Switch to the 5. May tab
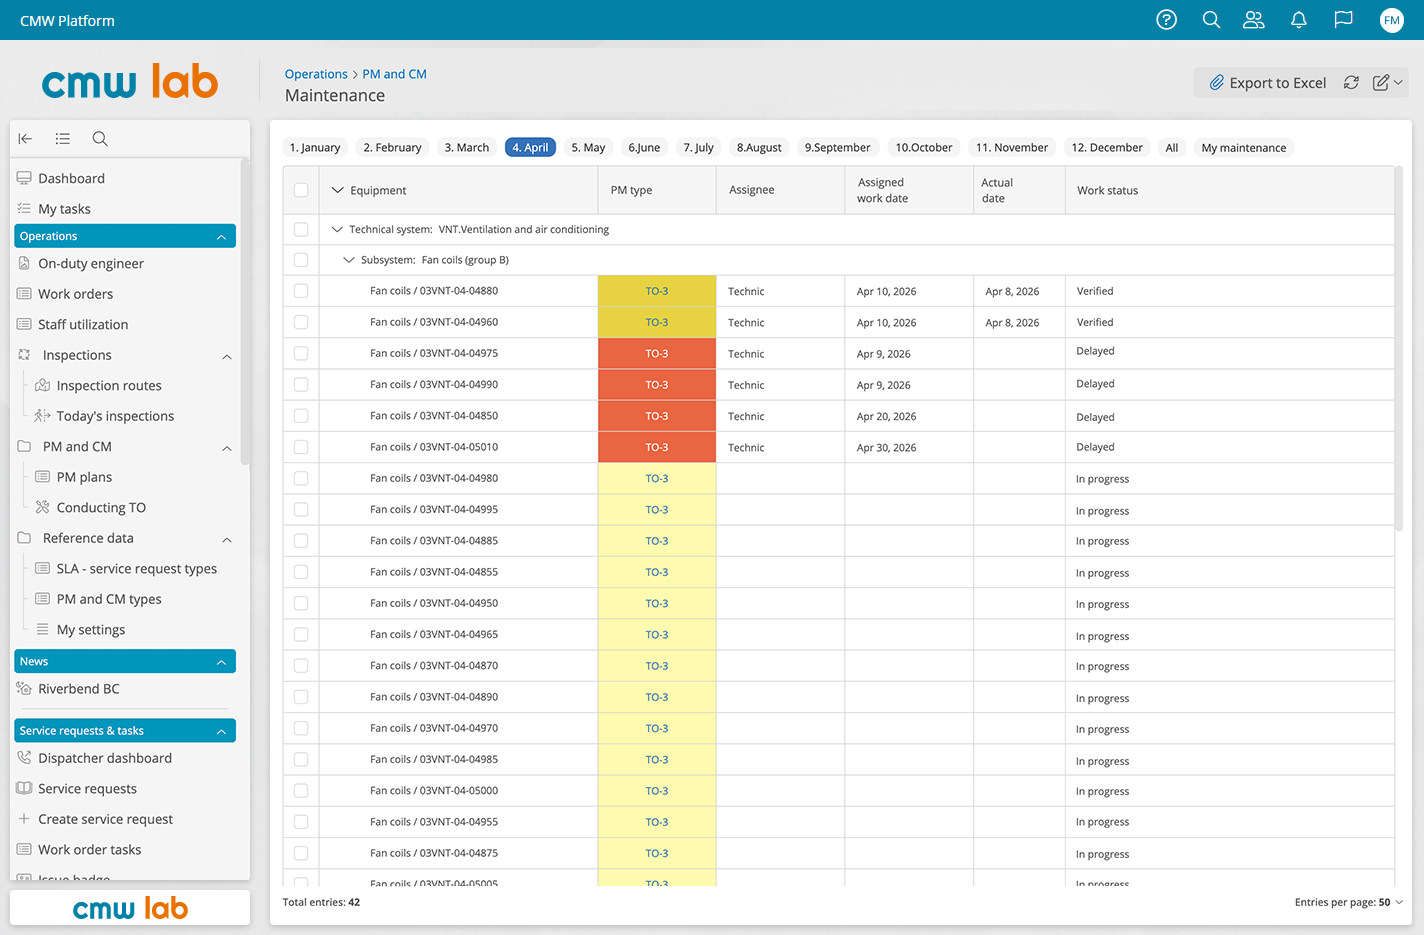The image size is (1424, 935). coord(588,147)
